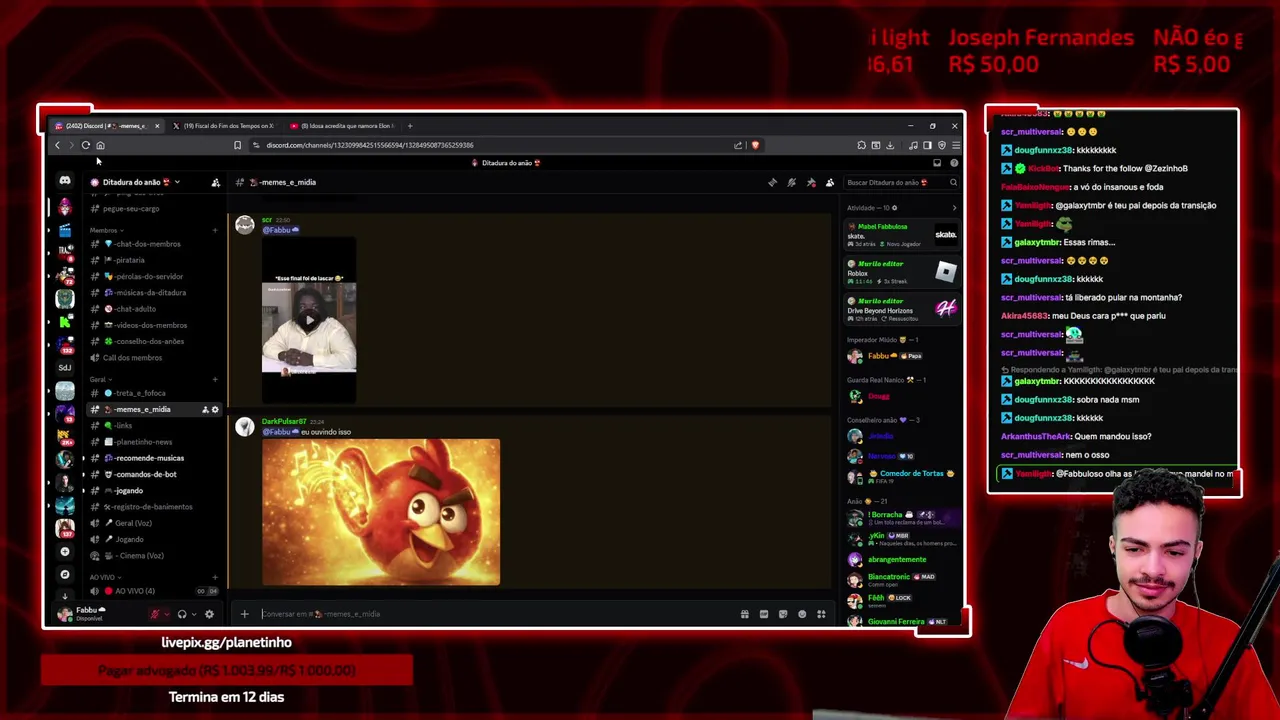Viewport: 1280px width, 720px height.
Task: Open pirataria channel
Action: (x=154, y=260)
